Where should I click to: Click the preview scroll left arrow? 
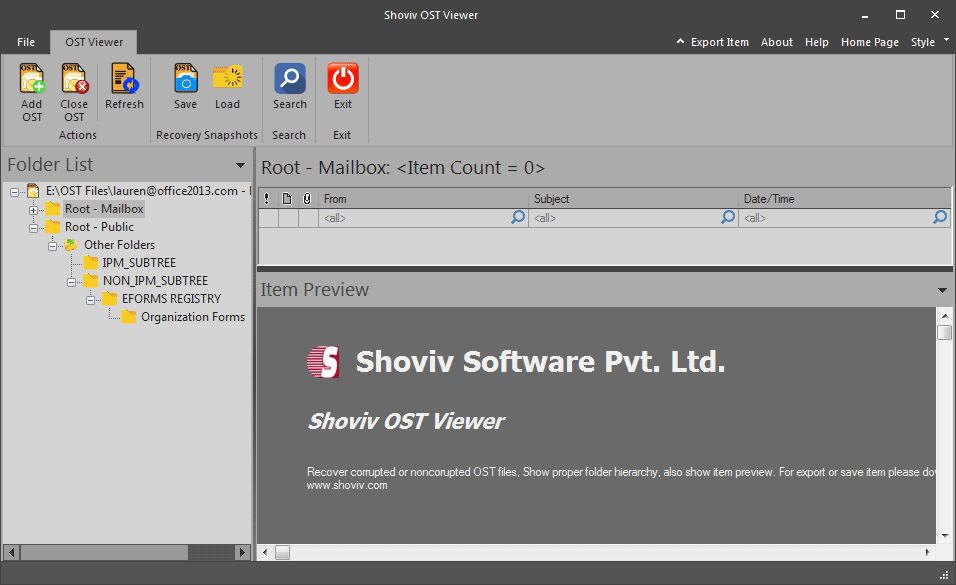265,553
